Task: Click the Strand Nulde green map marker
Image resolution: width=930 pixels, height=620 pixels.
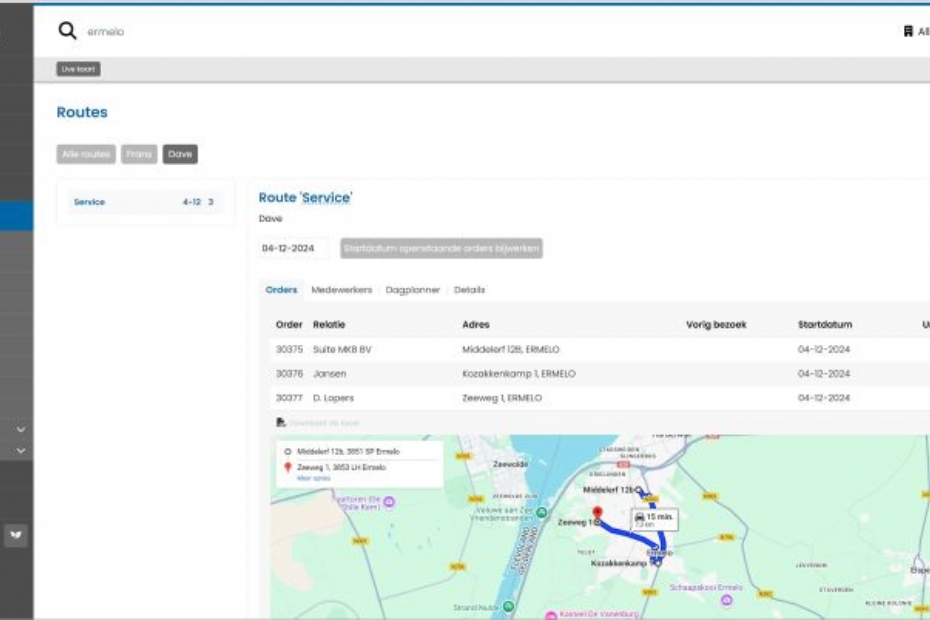Action: click(509, 606)
